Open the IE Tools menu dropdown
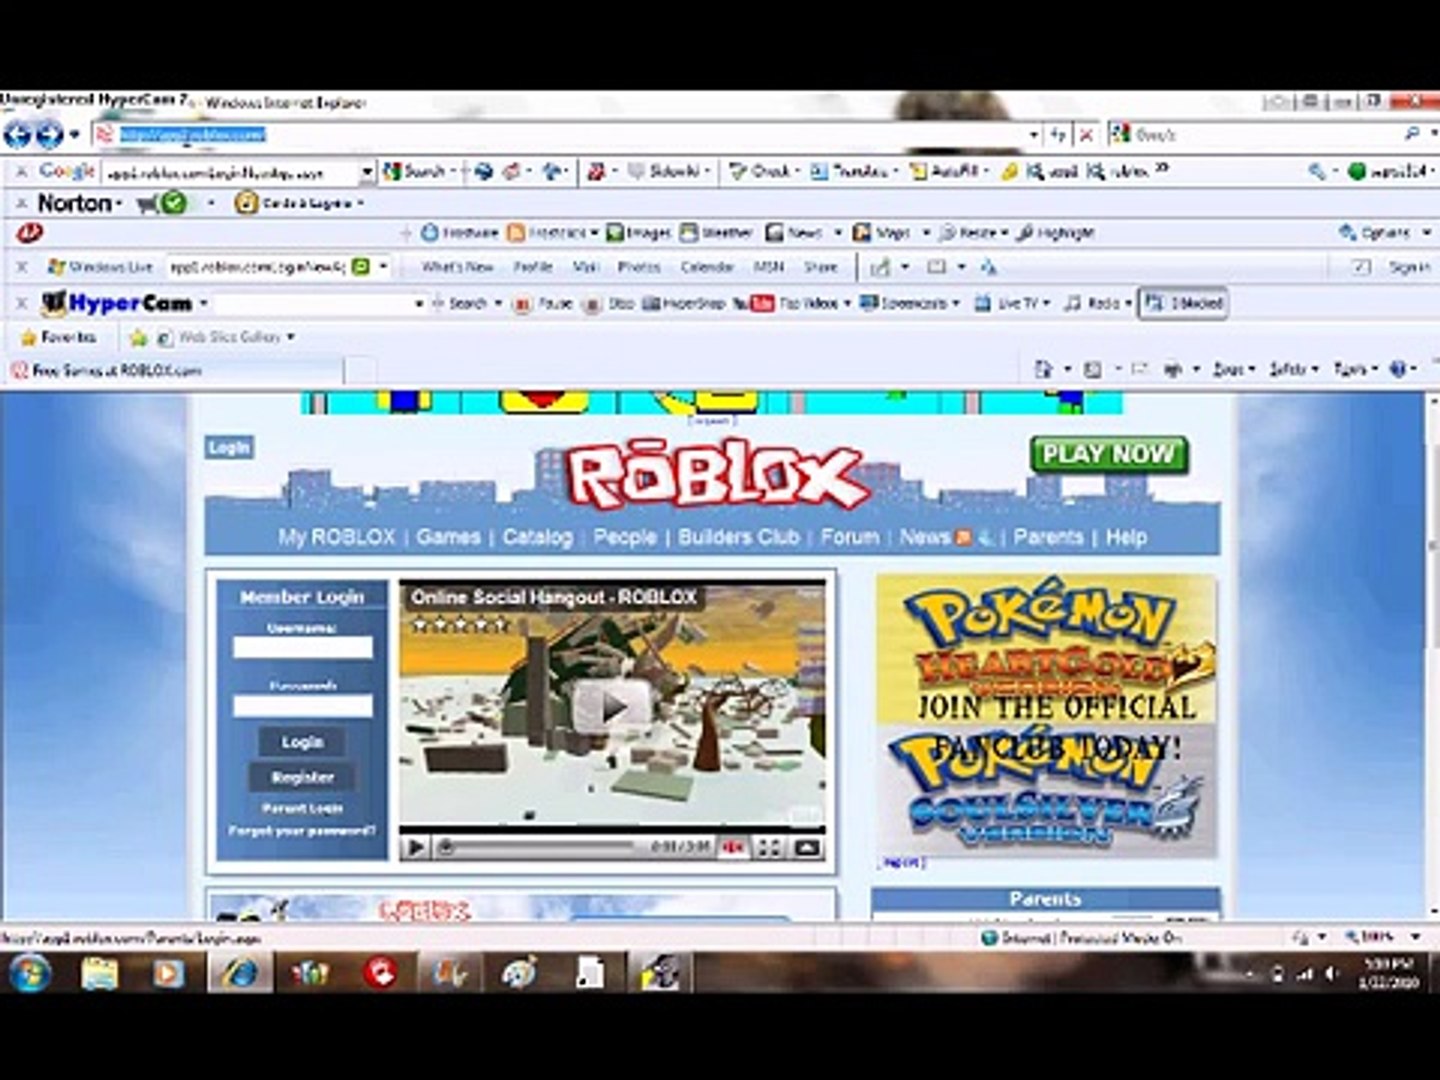Image resolution: width=1440 pixels, height=1080 pixels. tap(1355, 369)
